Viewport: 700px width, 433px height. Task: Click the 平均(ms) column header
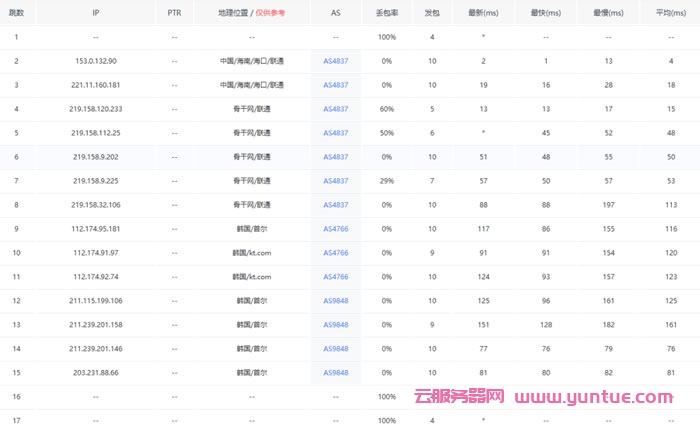pos(671,13)
